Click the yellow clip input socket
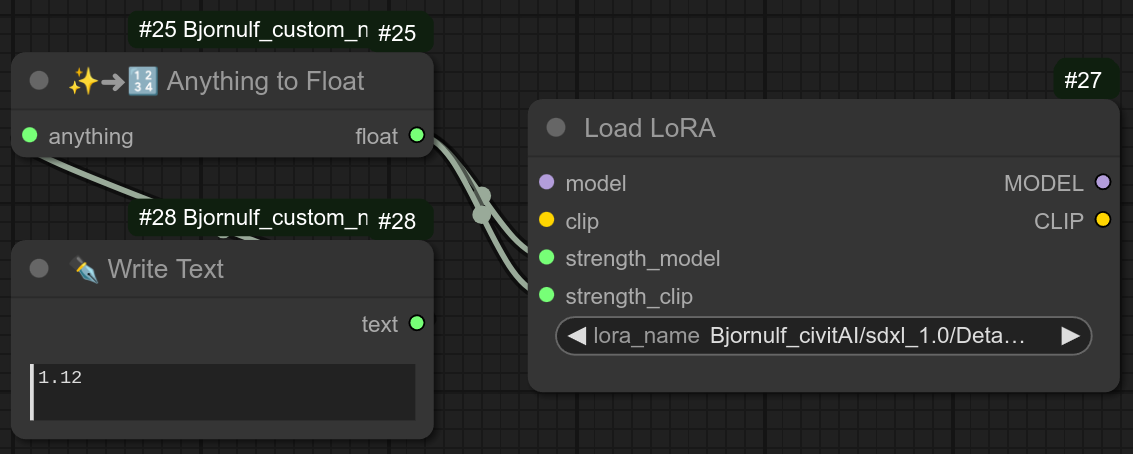This screenshot has width=1133, height=454. point(546,219)
